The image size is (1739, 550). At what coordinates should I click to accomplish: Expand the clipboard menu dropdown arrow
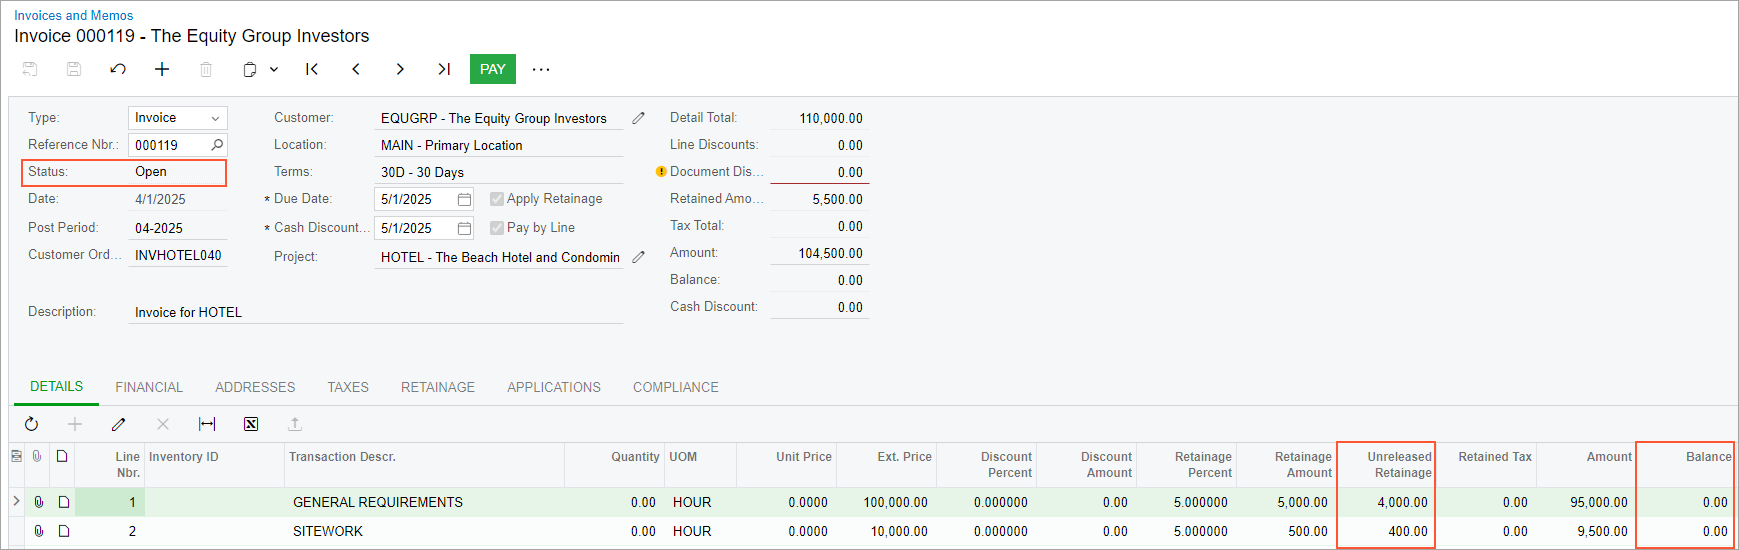pos(274,69)
